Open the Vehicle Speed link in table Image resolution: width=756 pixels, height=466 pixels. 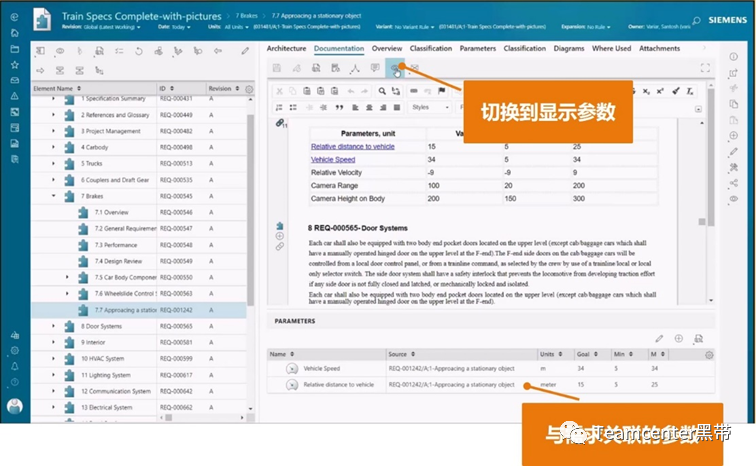[x=333, y=160]
